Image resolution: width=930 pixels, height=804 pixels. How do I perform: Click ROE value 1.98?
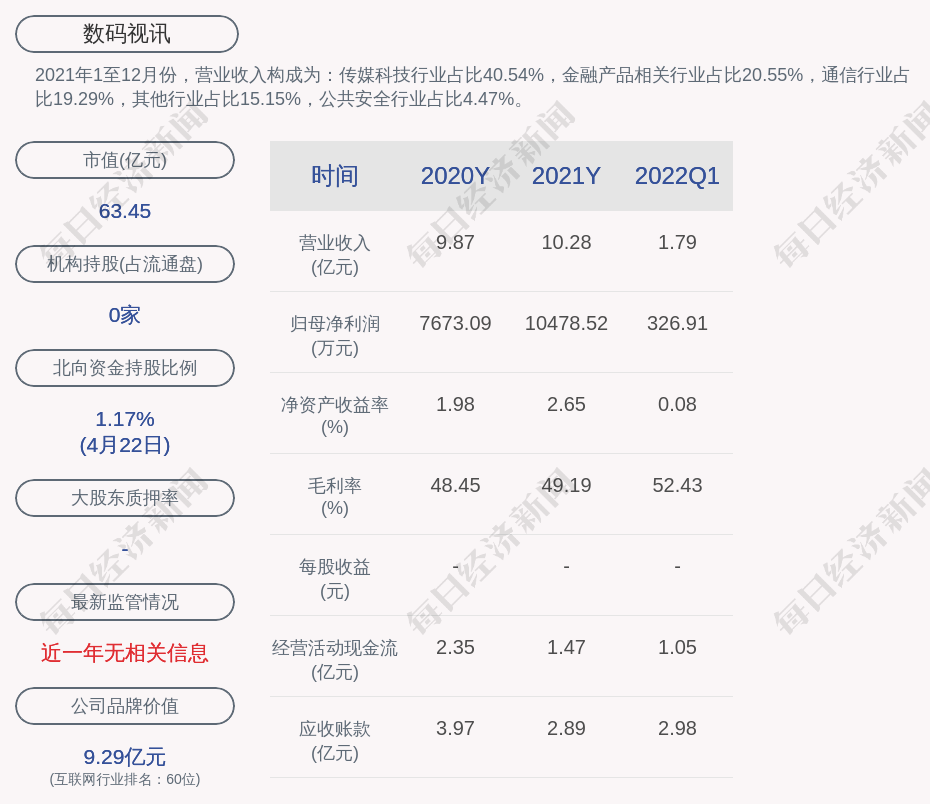455,404
